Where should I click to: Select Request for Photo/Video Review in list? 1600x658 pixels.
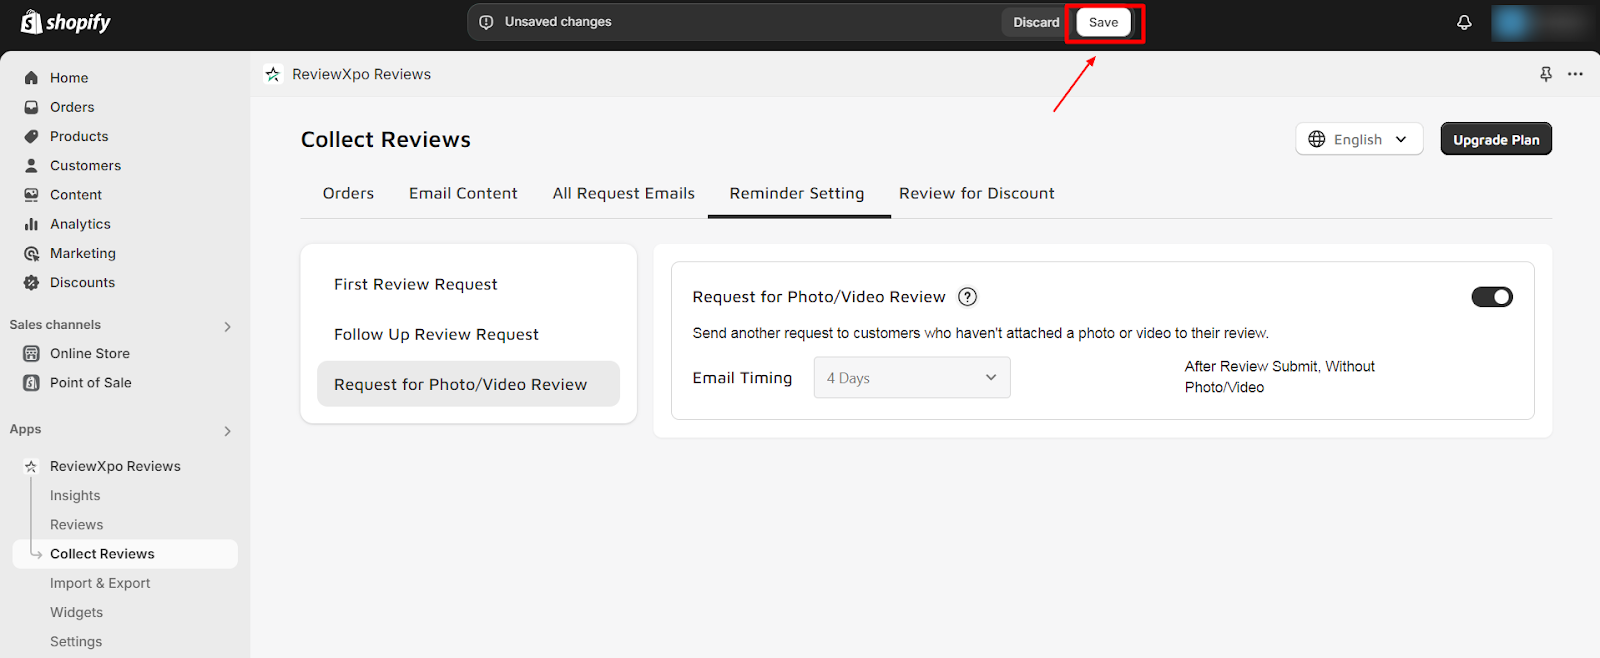point(468,384)
